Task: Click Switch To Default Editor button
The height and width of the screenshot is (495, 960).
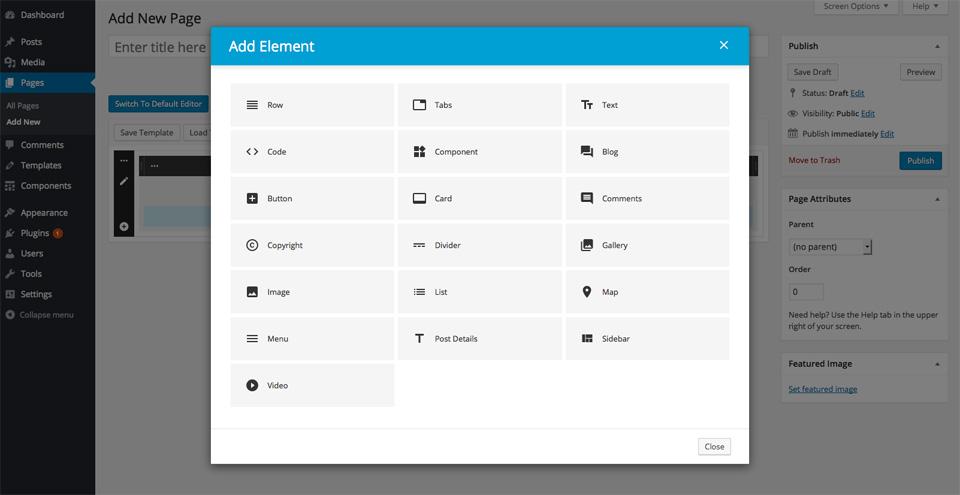Action: point(159,104)
